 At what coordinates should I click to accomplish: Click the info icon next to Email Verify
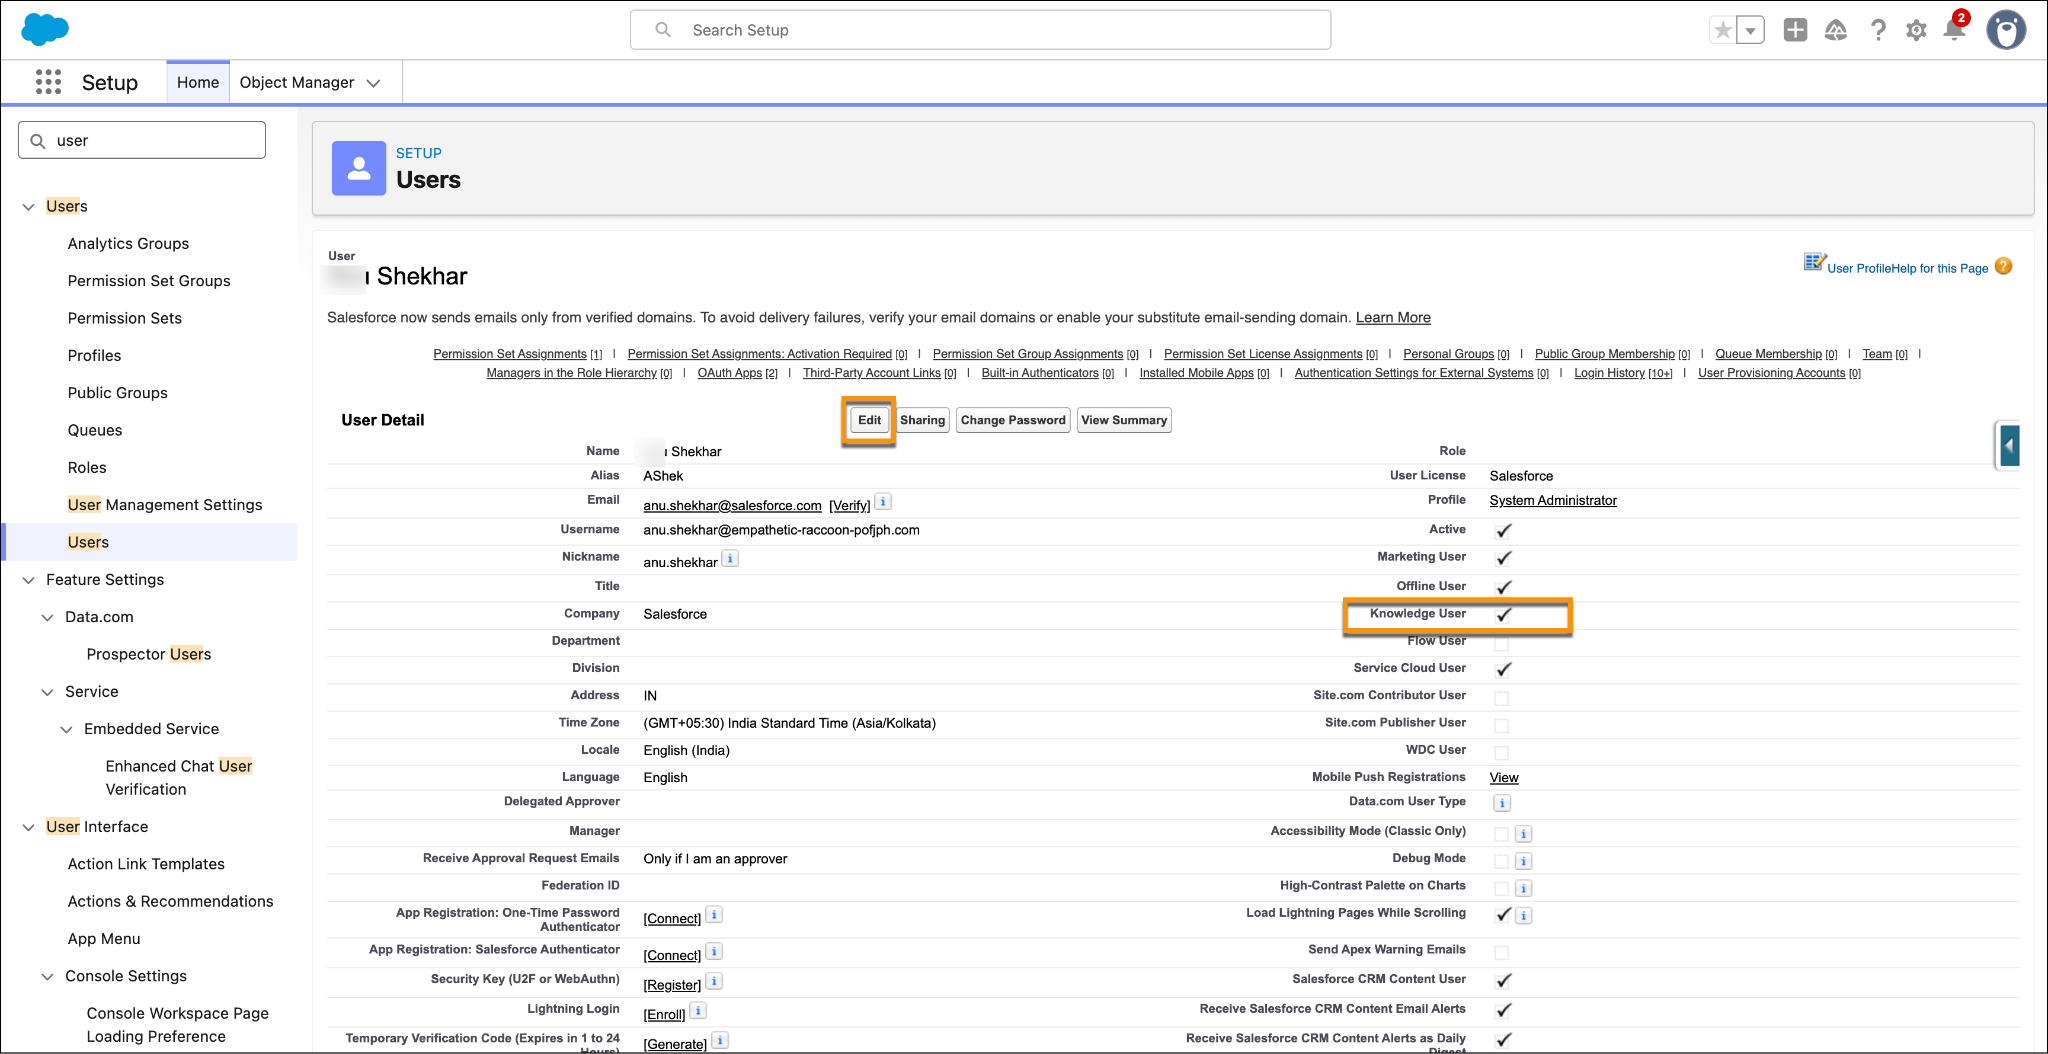click(884, 502)
